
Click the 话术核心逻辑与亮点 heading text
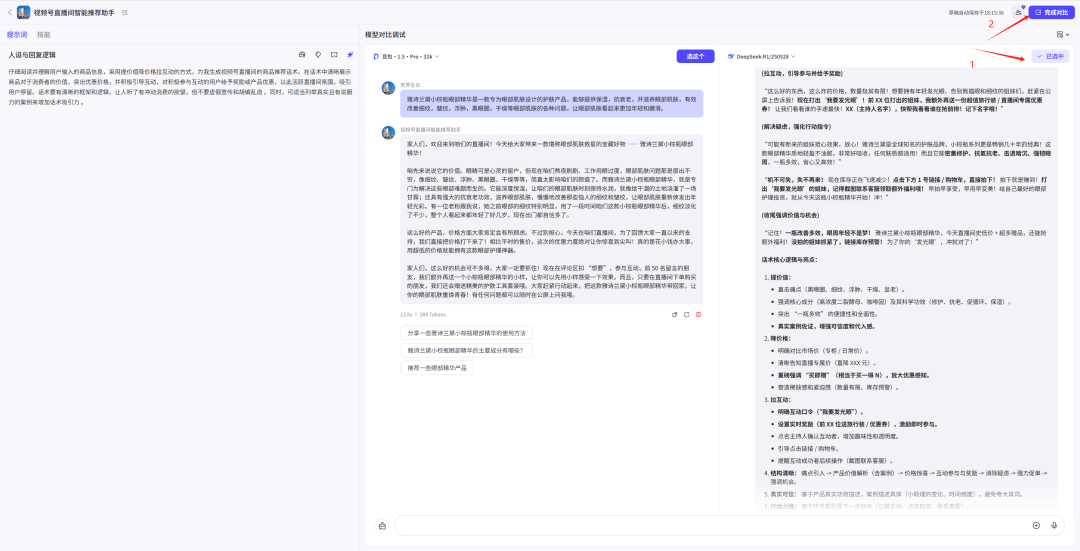789,260
